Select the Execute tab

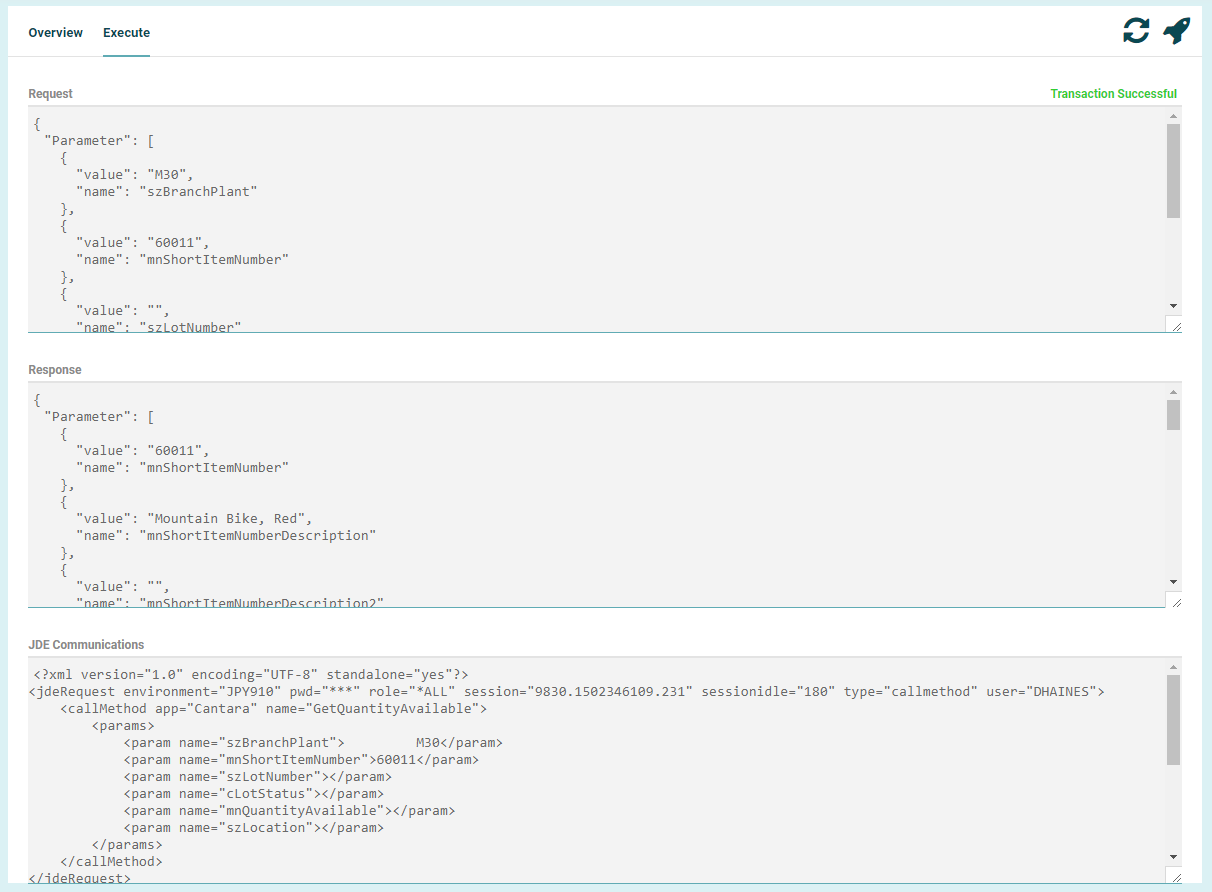(126, 33)
